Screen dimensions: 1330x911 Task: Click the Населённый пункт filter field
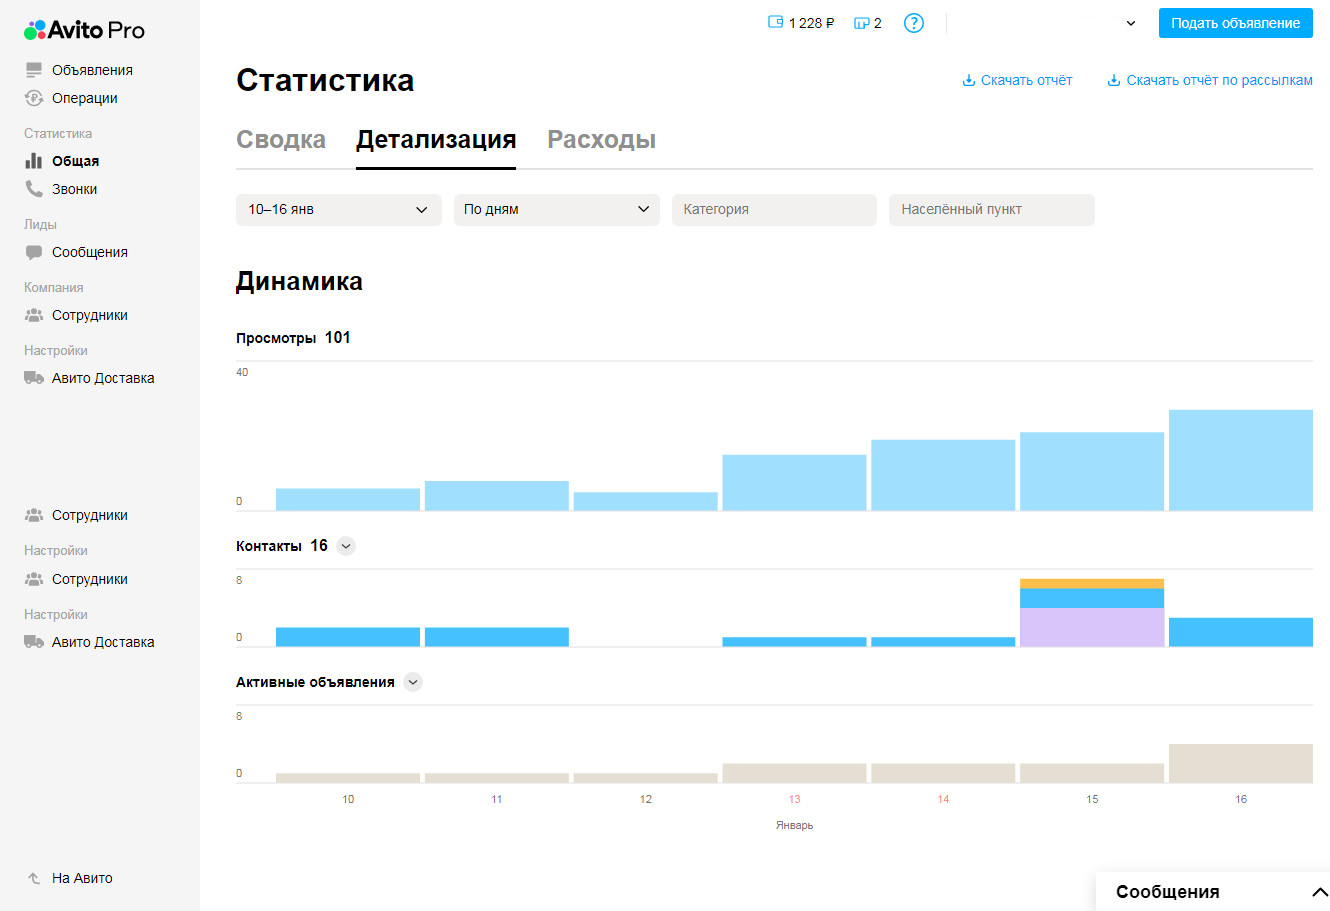click(991, 209)
